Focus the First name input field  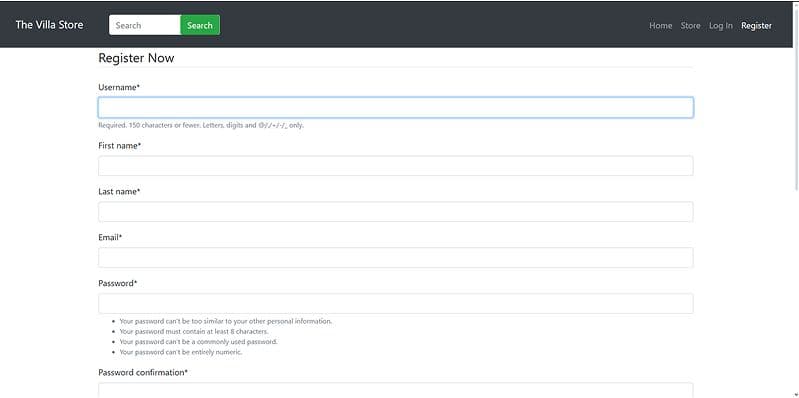pos(395,166)
